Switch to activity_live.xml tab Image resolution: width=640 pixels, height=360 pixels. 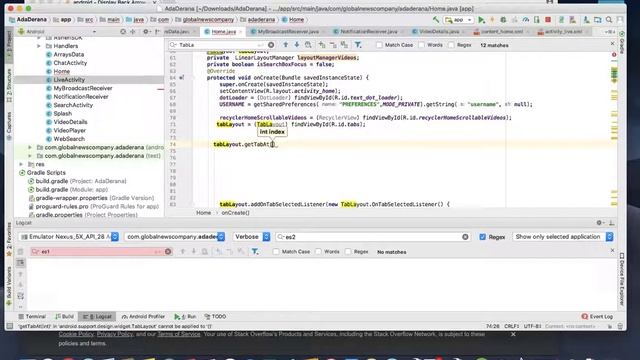[563, 31]
